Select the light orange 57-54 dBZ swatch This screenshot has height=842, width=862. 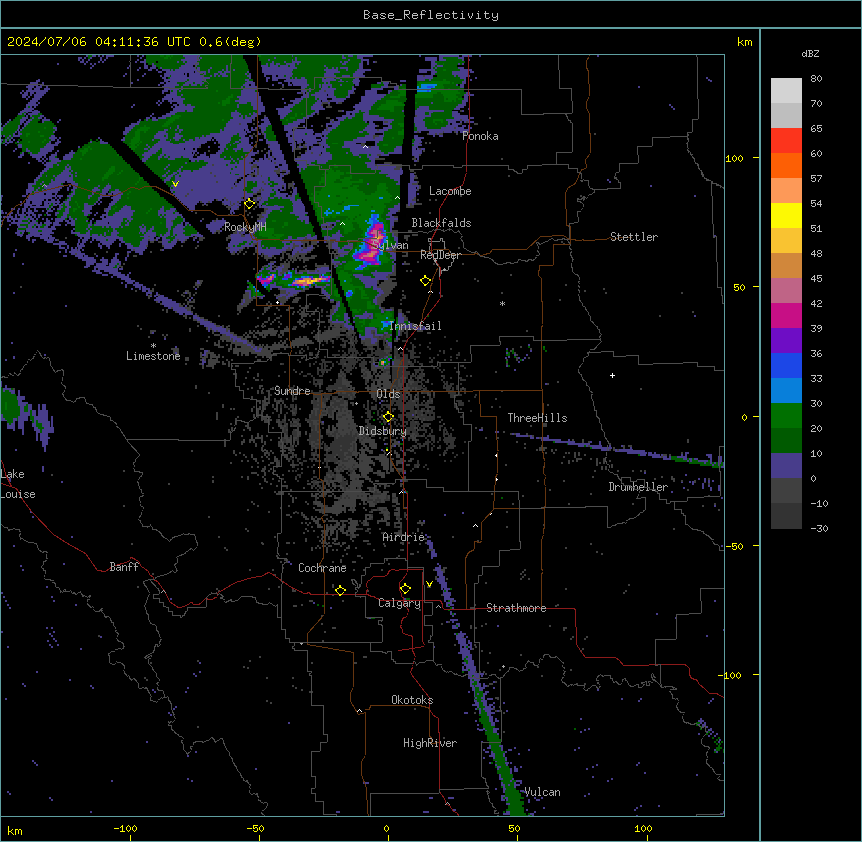coord(786,191)
